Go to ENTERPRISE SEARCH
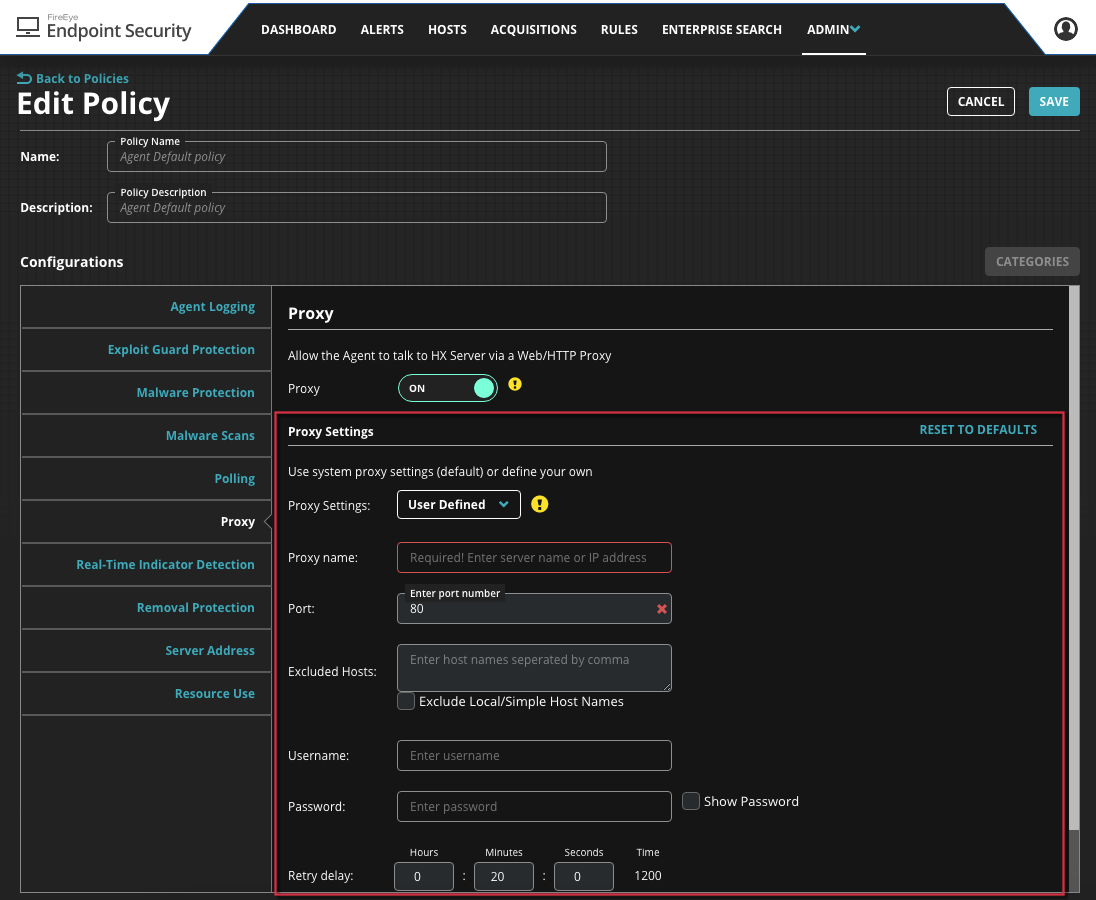 pos(721,29)
